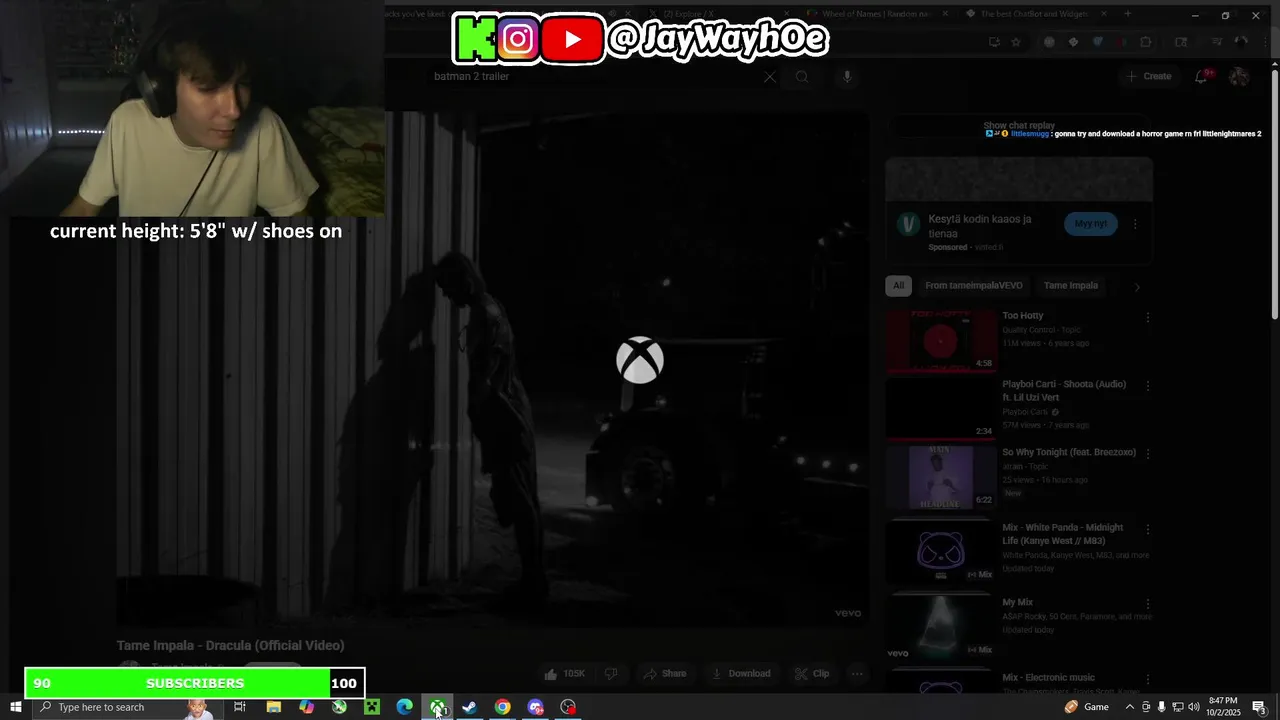The height and width of the screenshot is (720, 1280).
Task: Click the Meet Now tray icon
Action: (1146, 707)
